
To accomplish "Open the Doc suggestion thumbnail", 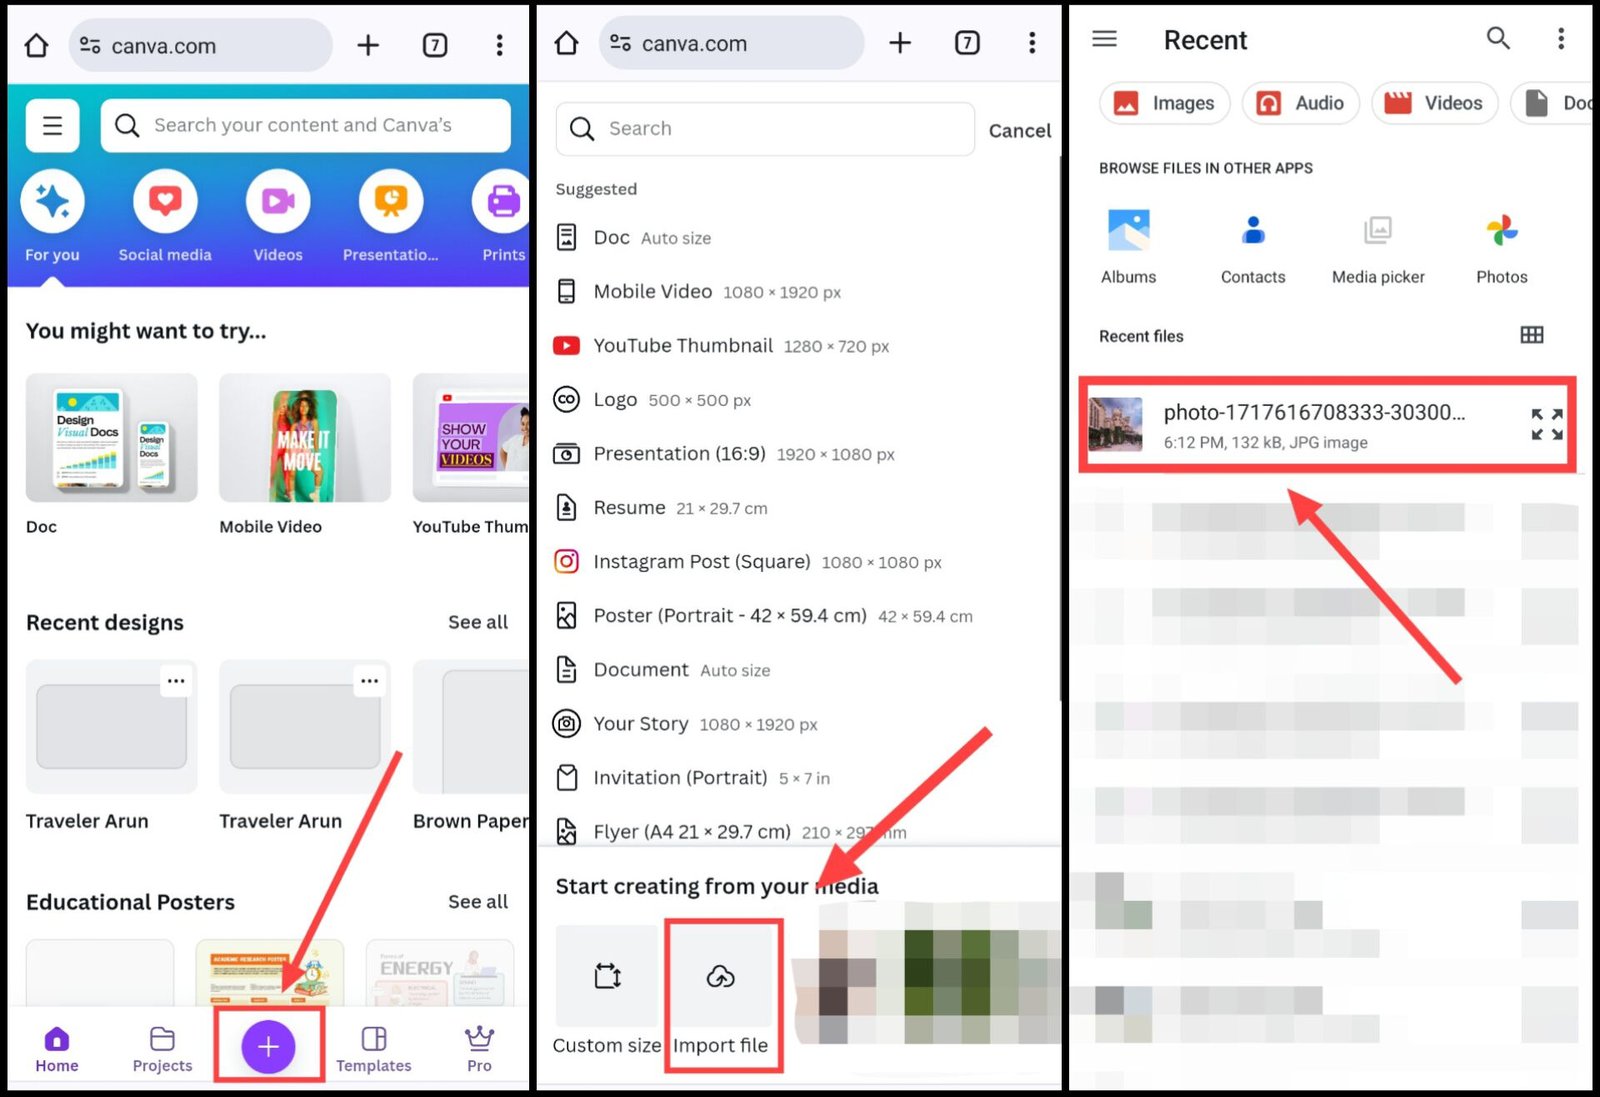I will [111, 438].
